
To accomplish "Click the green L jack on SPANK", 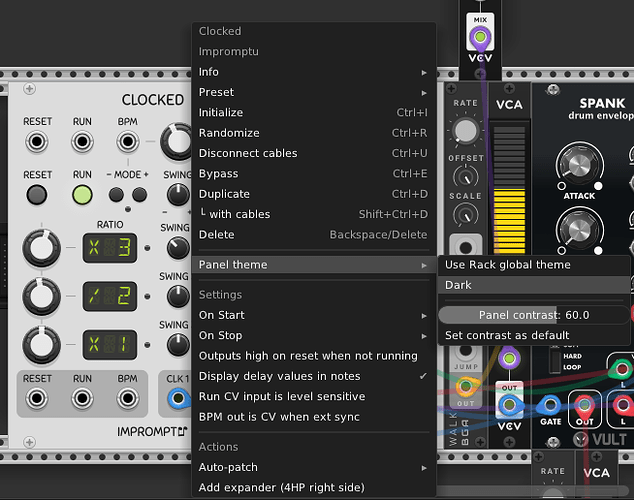I will pos(621,369).
